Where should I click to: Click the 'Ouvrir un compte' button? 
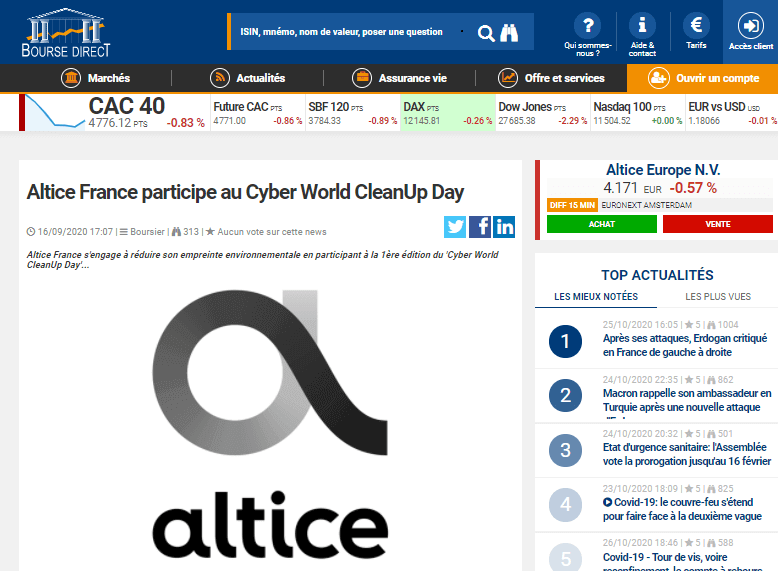(x=703, y=78)
